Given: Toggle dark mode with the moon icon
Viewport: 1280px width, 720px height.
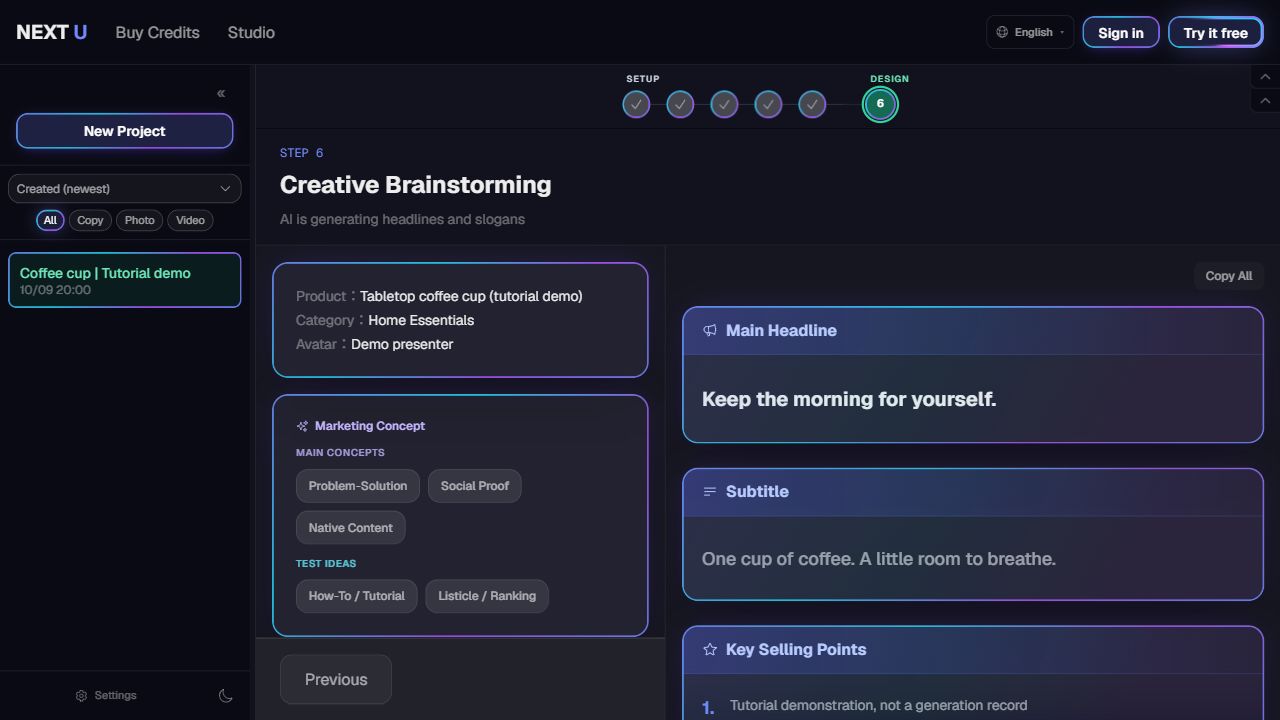Looking at the screenshot, I should 226,696.
